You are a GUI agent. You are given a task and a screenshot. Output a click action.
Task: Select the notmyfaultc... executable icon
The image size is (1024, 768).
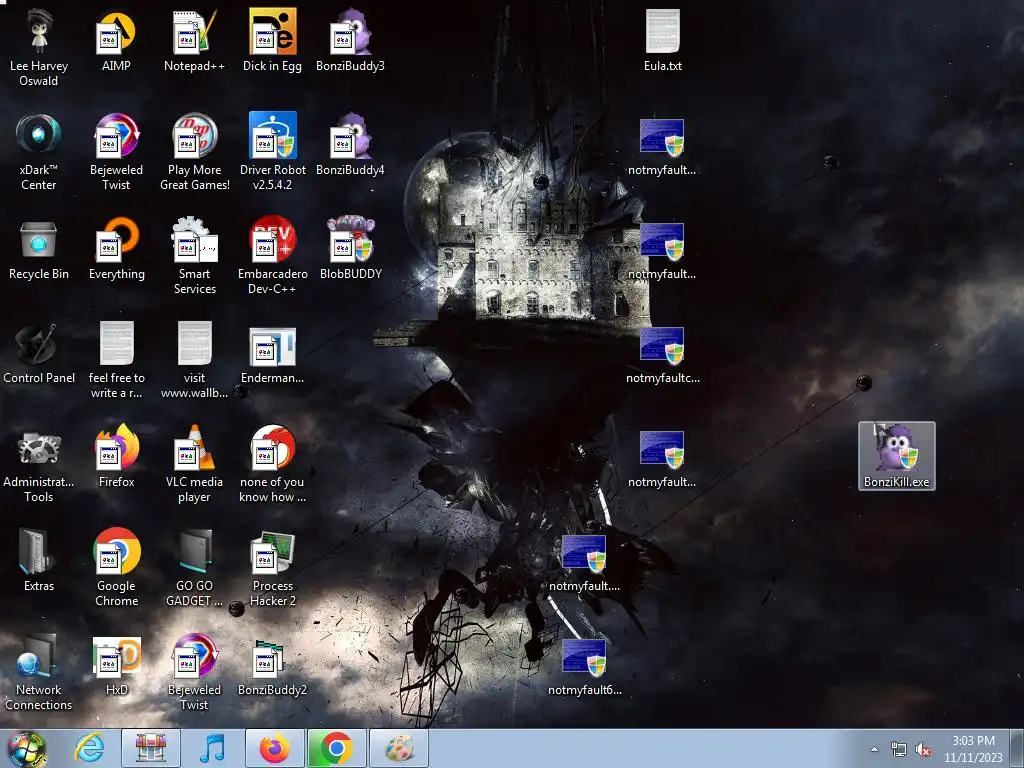[663, 353]
